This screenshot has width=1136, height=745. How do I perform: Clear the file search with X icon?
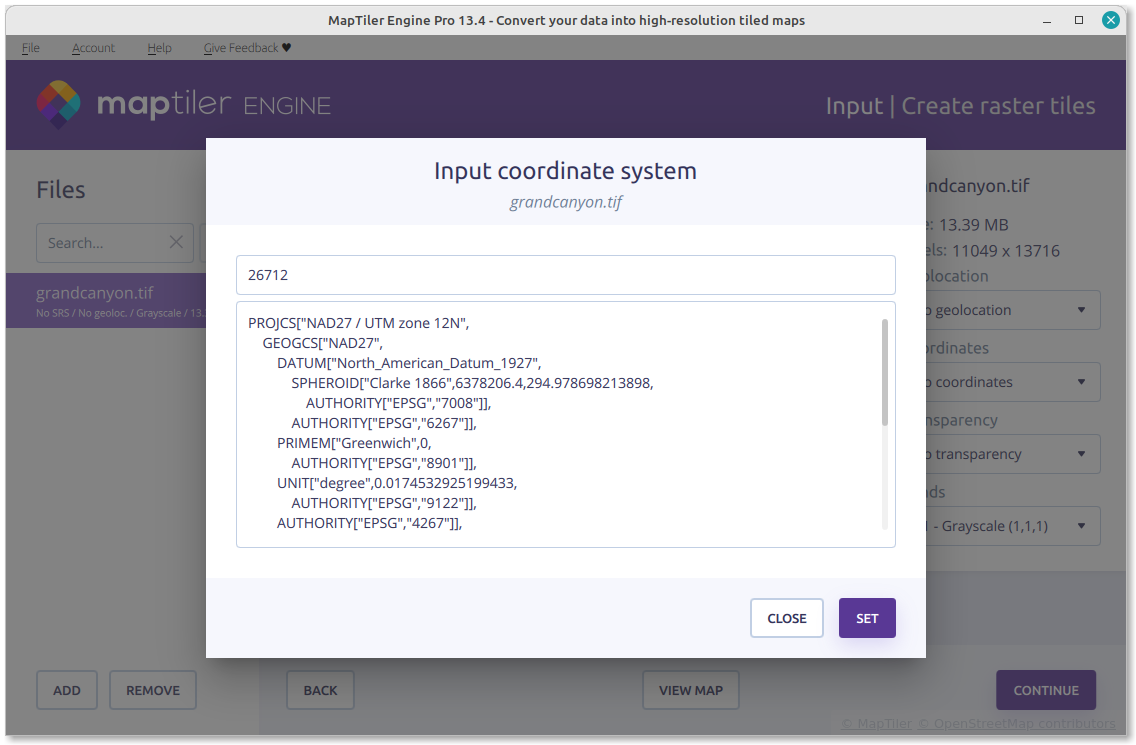point(176,242)
